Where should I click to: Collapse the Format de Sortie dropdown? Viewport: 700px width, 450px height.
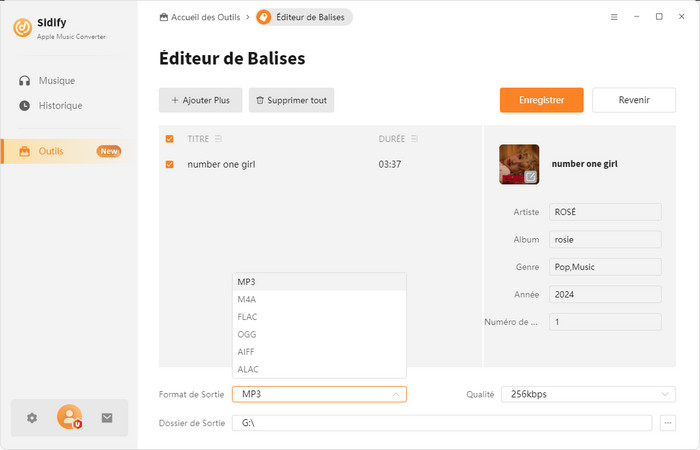pyautogui.click(x=395, y=394)
